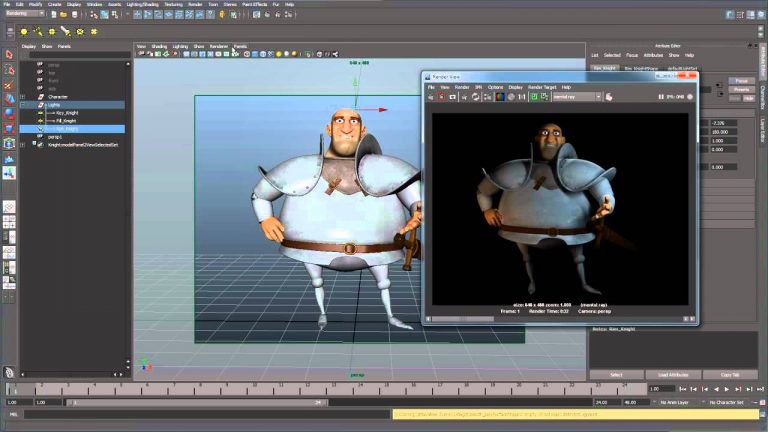Click the Load Attributes button
Image resolution: width=768 pixels, height=432 pixels.
pyautogui.click(x=673, y=375)
